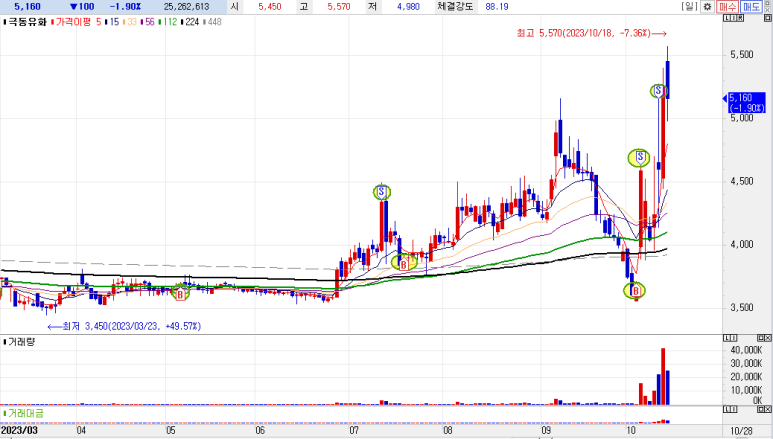
Task: Click the B buy marker in July
Action: [402, 263]
